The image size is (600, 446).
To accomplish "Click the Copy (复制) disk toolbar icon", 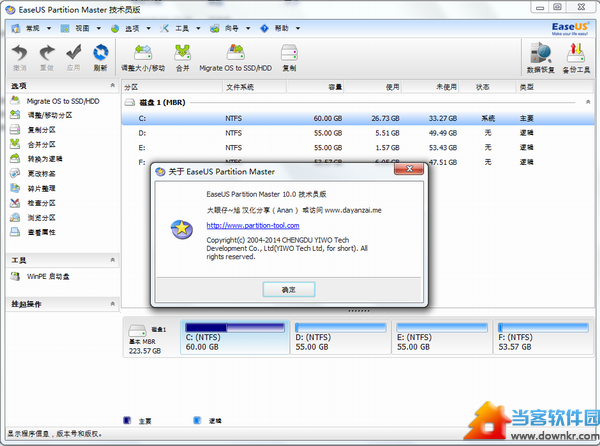I will point(289,52).
